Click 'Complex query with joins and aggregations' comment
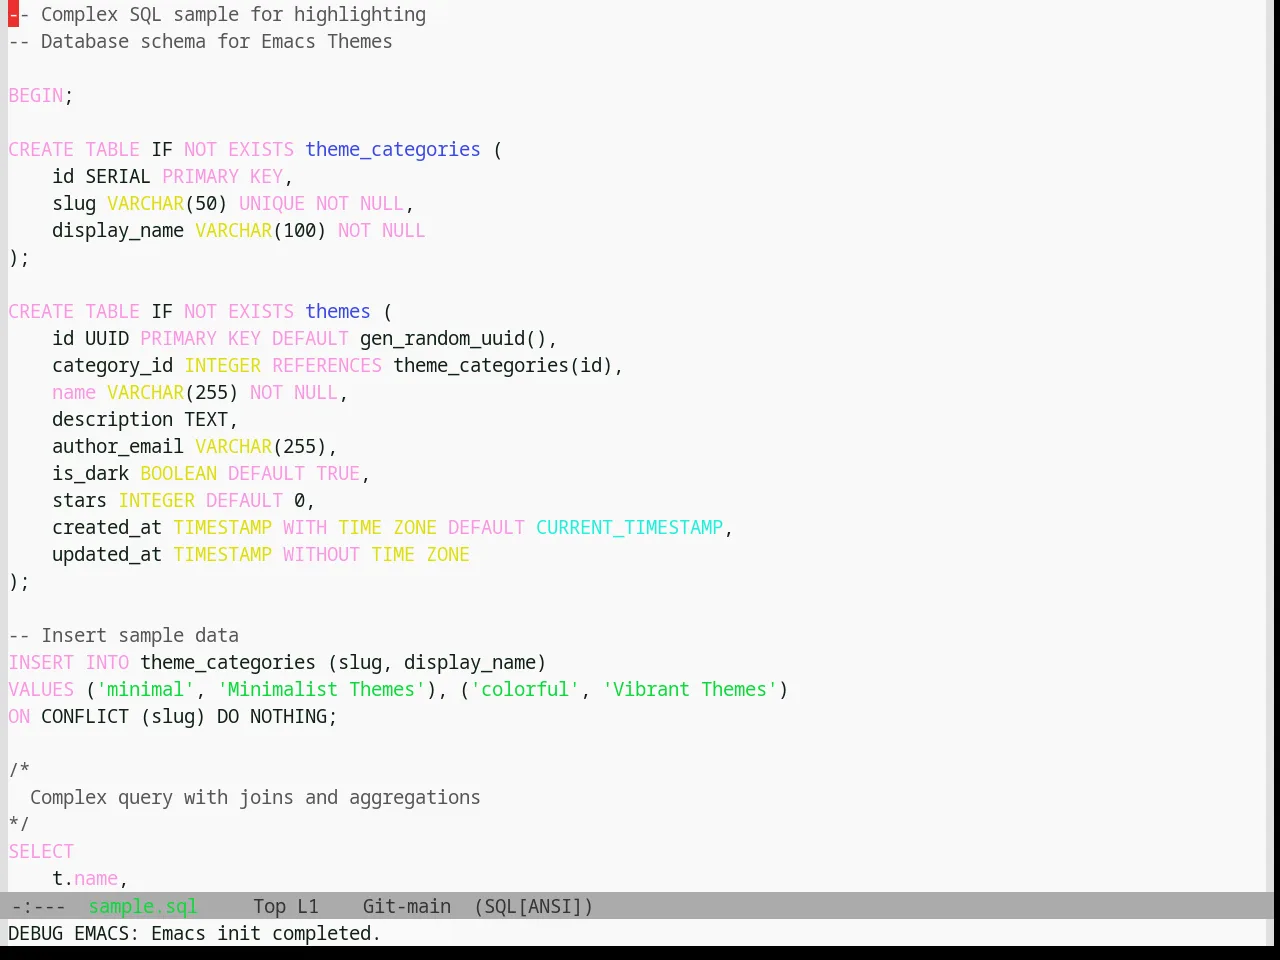This screenshot has width=1280, height=960. coord(255,798)
